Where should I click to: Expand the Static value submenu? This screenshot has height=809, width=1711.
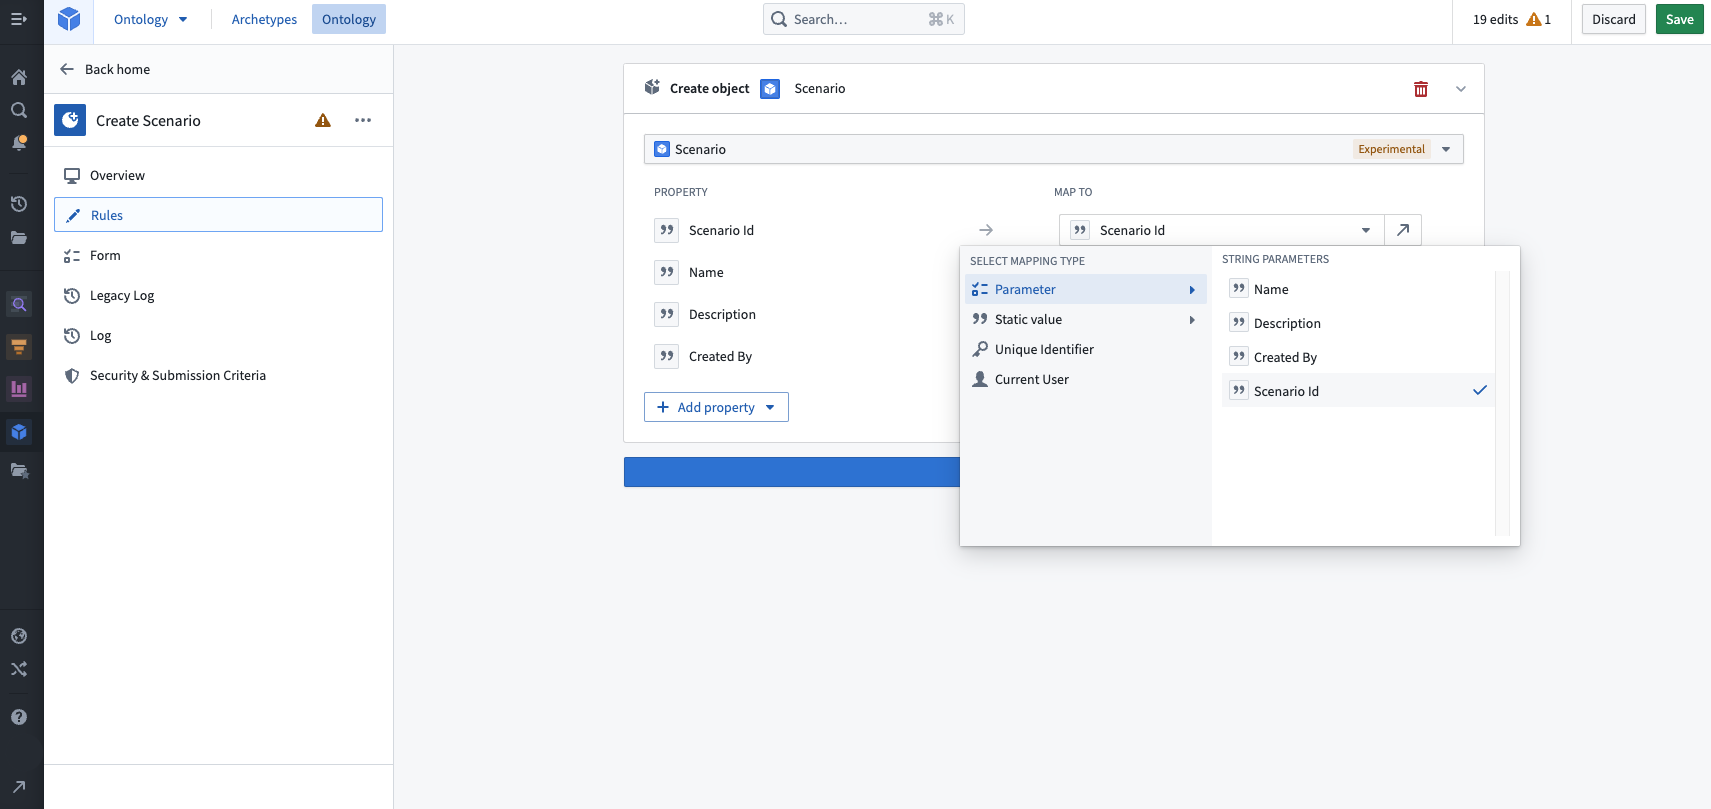pyautogui.click(x=1086, y=319)
